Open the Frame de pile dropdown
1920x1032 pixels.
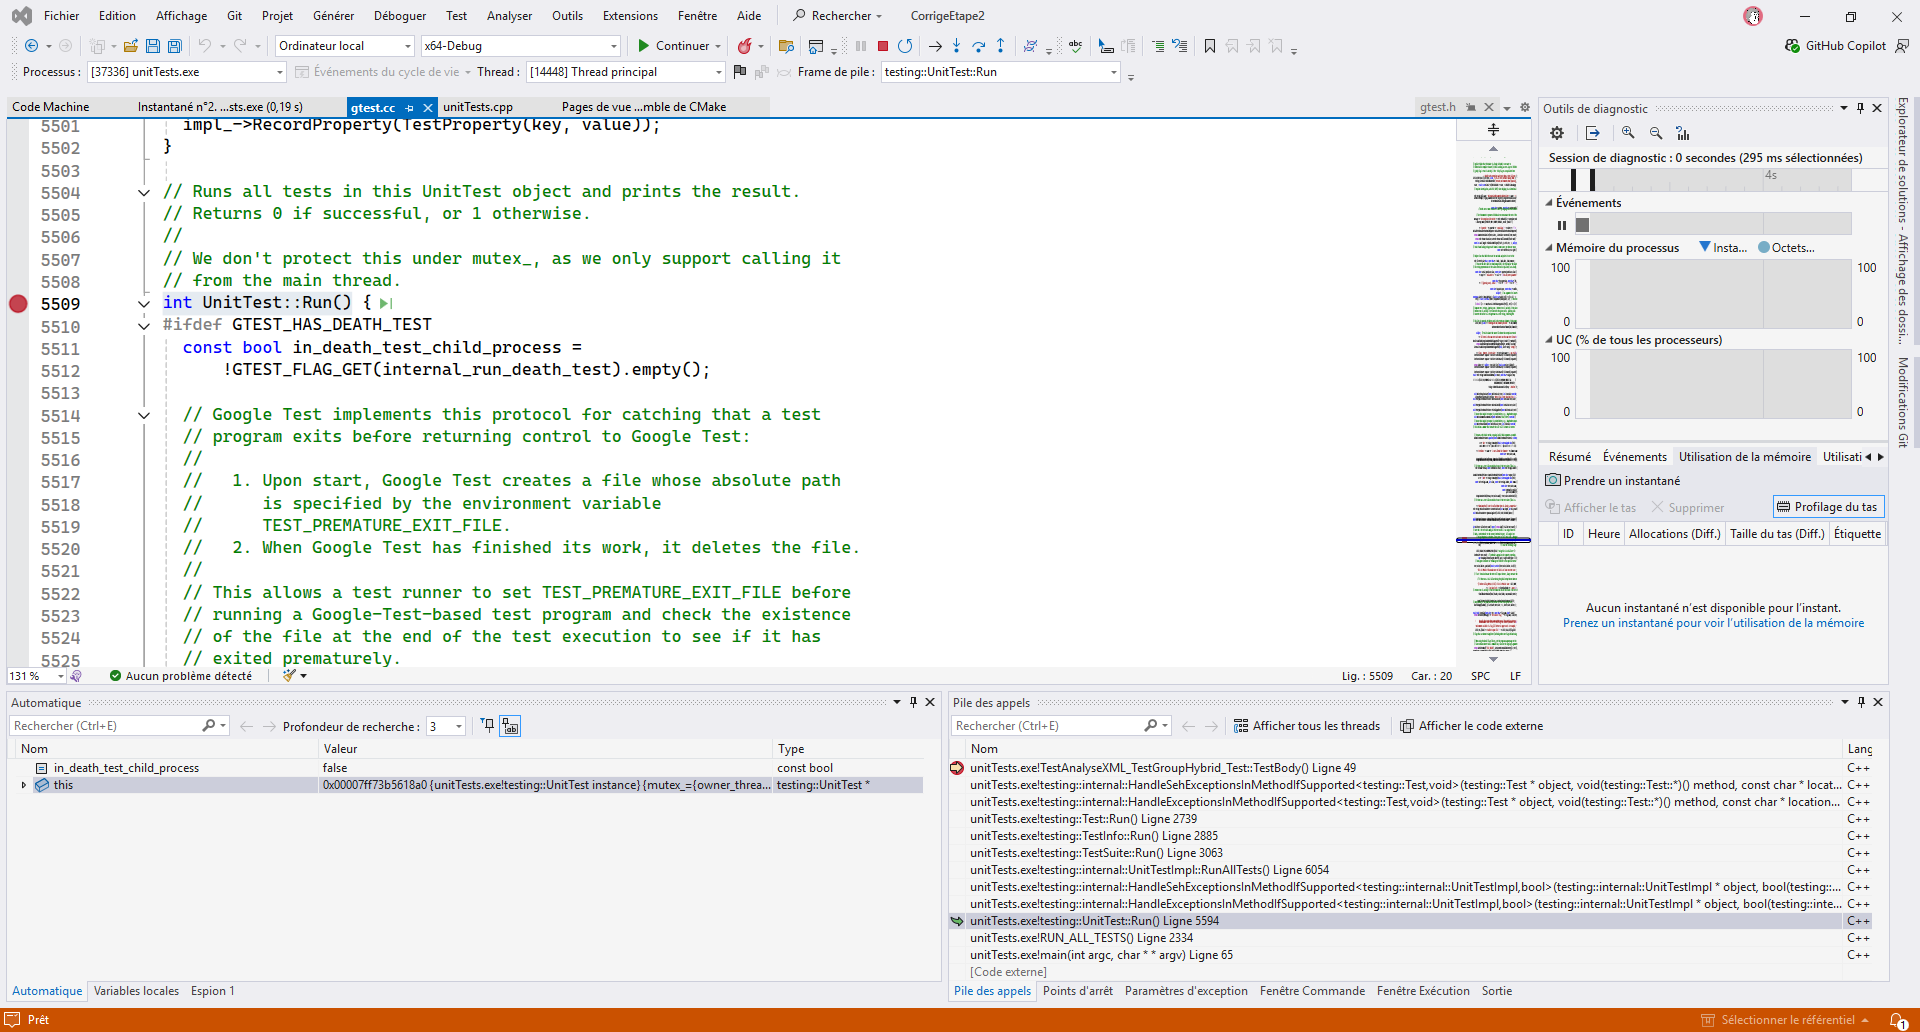1001,72
